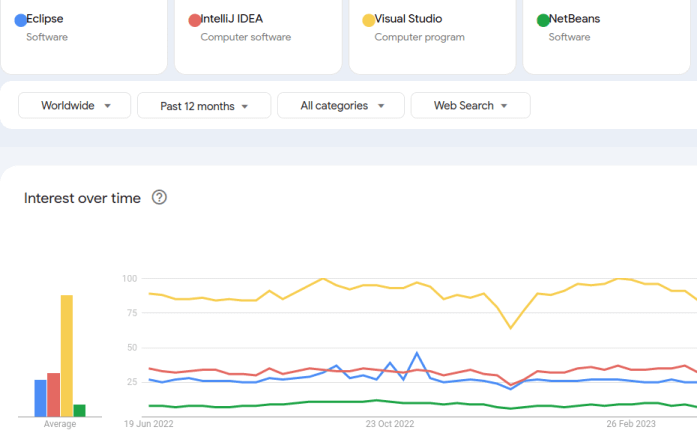Image resolution: width=697 pixels, height=445 pixels.
Task: Click the green NetBeans average bar
Action: (80, 410)
